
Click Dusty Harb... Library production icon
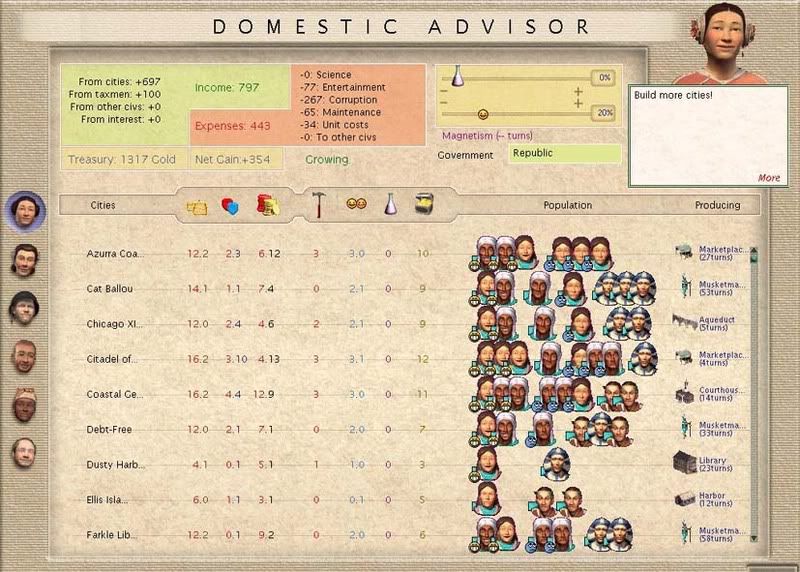pyautogui.click(x=685, y=462)
